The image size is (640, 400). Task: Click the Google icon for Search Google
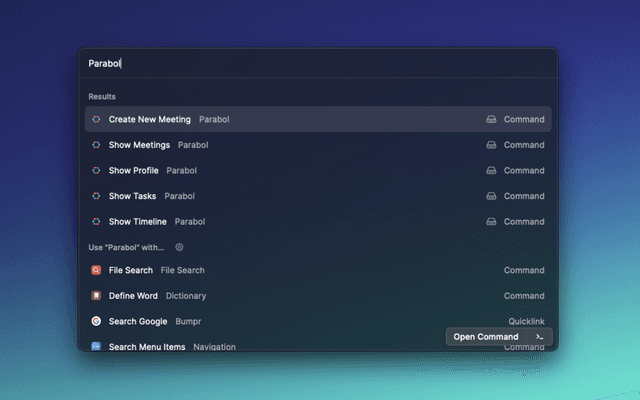[x=96, y=321]
